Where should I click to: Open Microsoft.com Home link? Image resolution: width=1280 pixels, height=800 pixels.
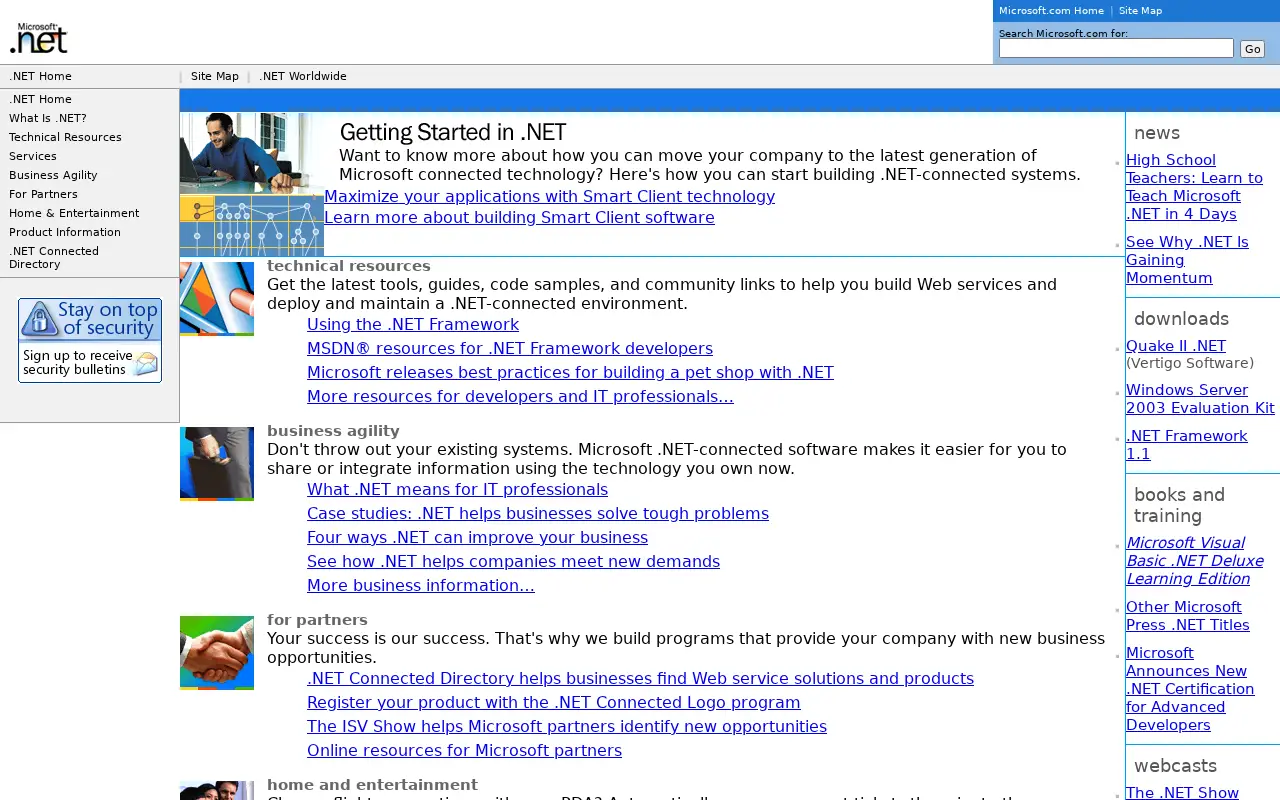click(x=1051, y=11)
